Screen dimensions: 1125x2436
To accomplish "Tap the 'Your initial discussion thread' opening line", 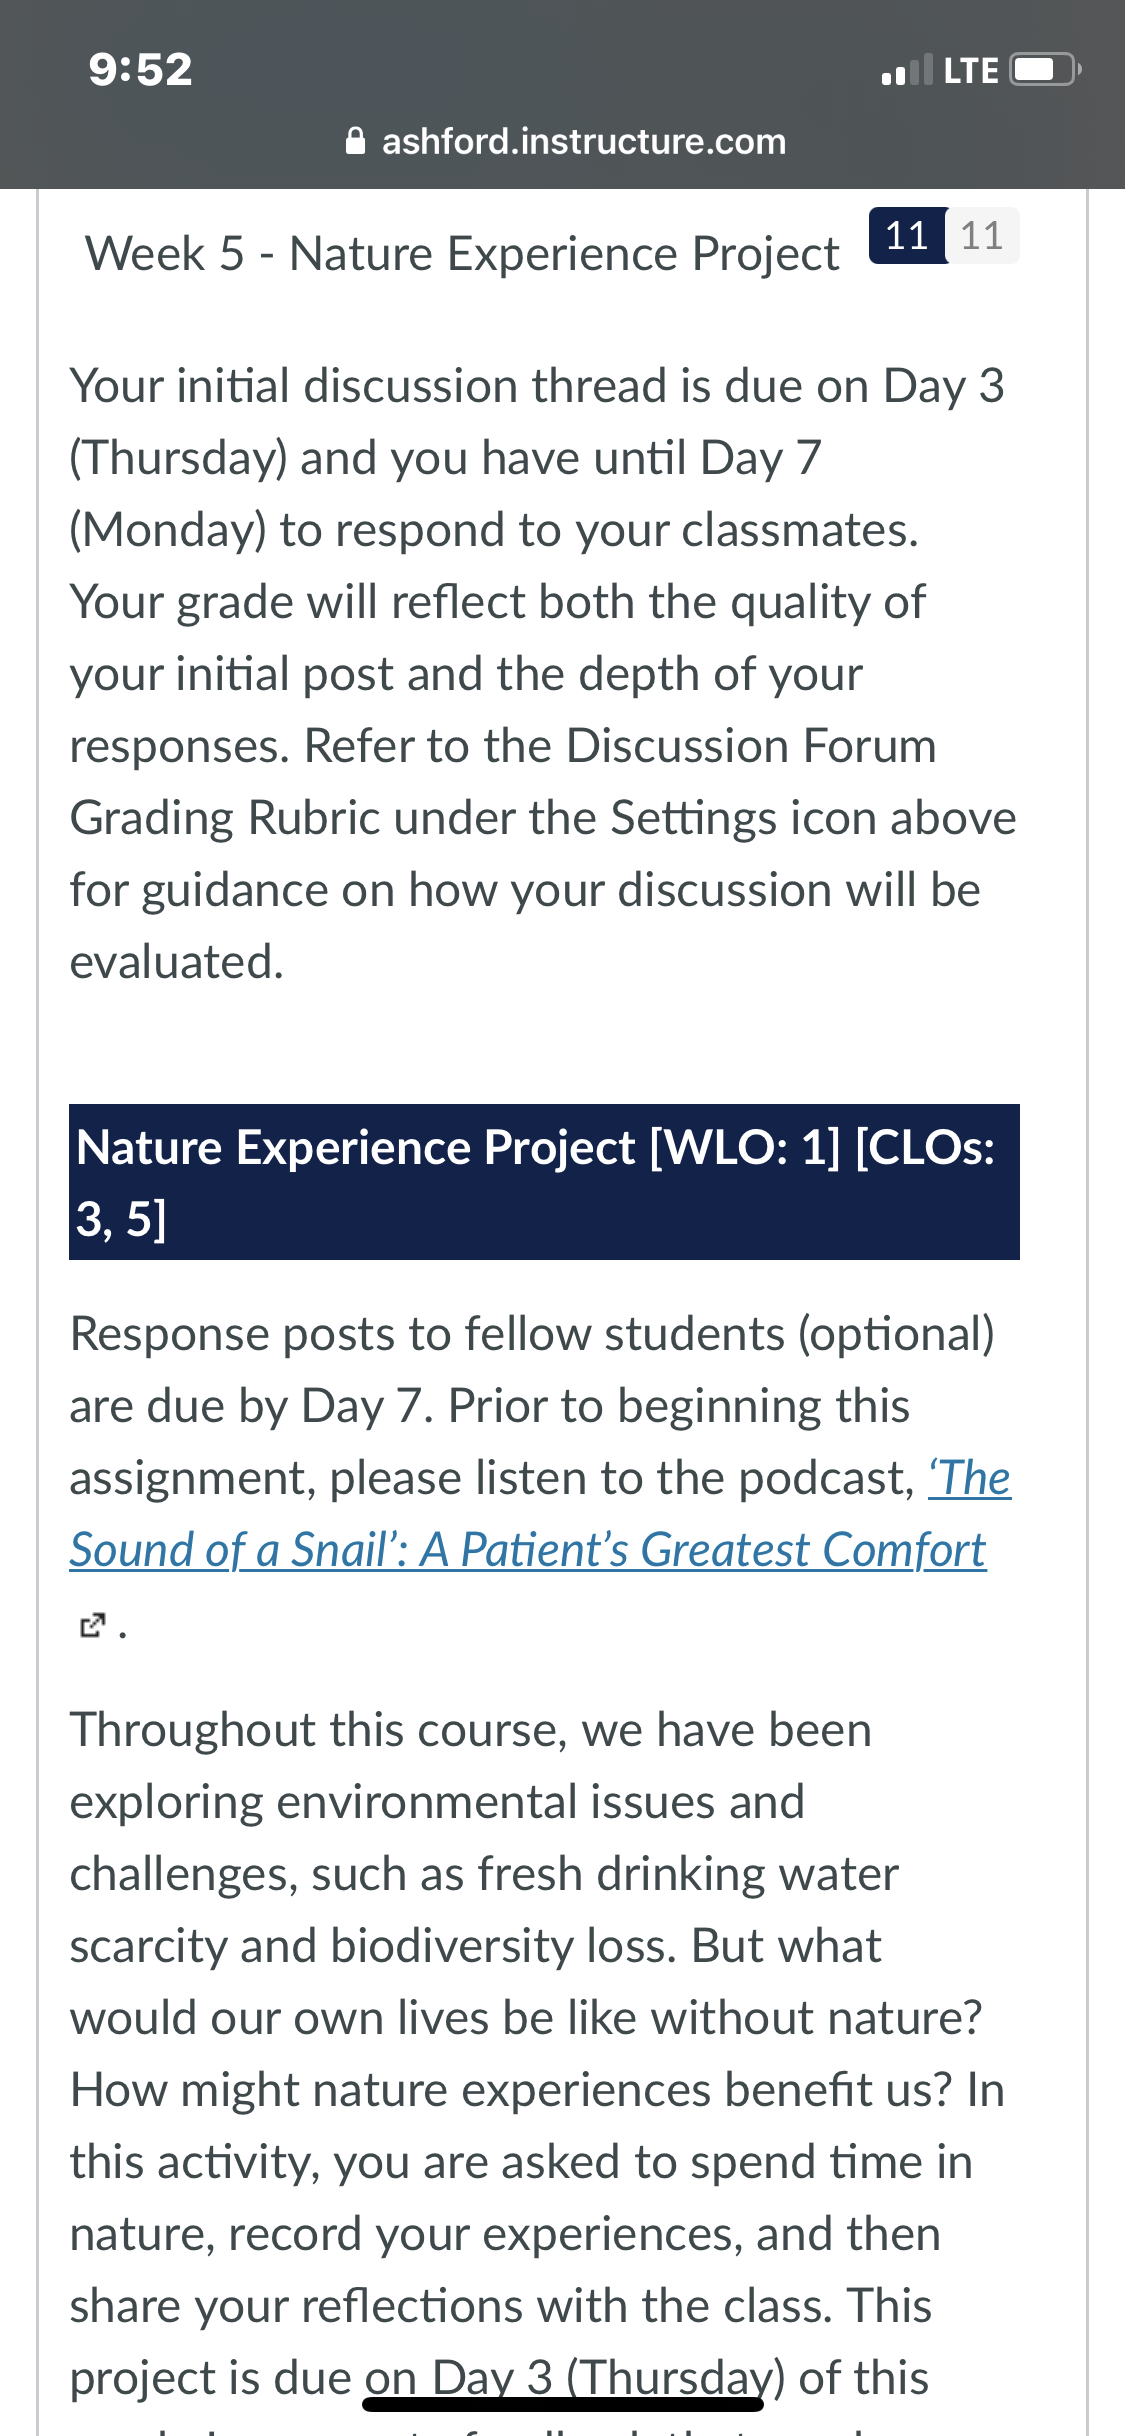I will [537, 386].
